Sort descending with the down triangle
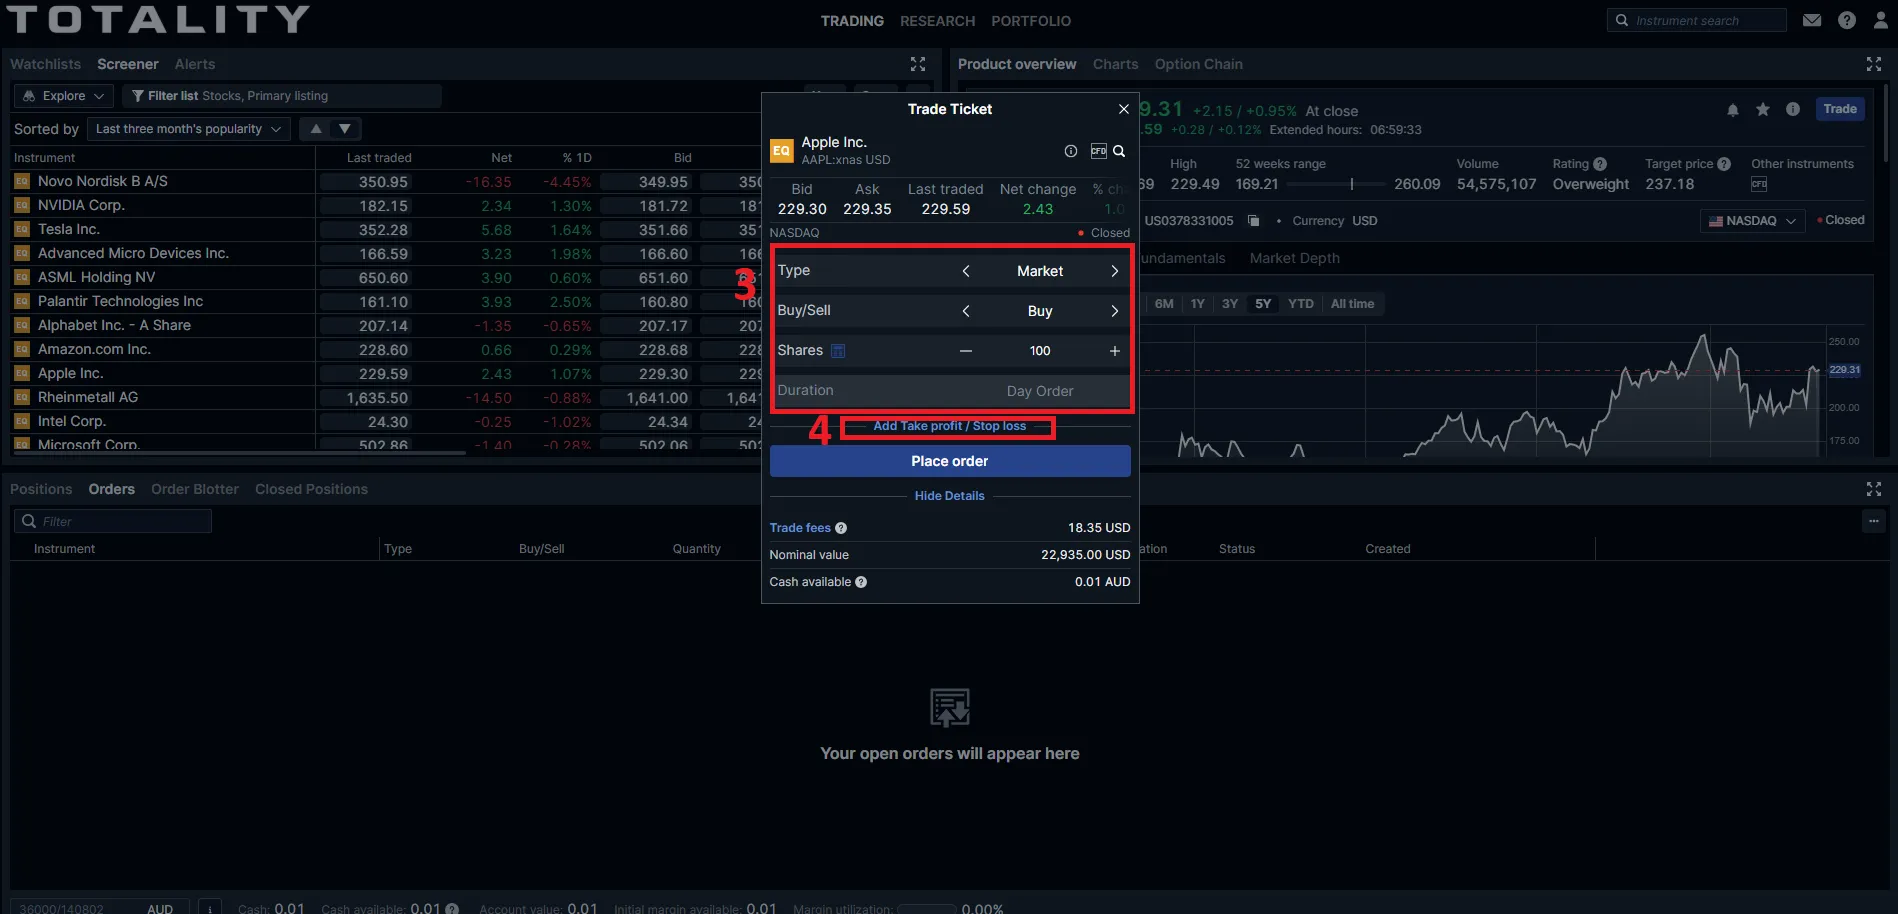 [345, 129]
